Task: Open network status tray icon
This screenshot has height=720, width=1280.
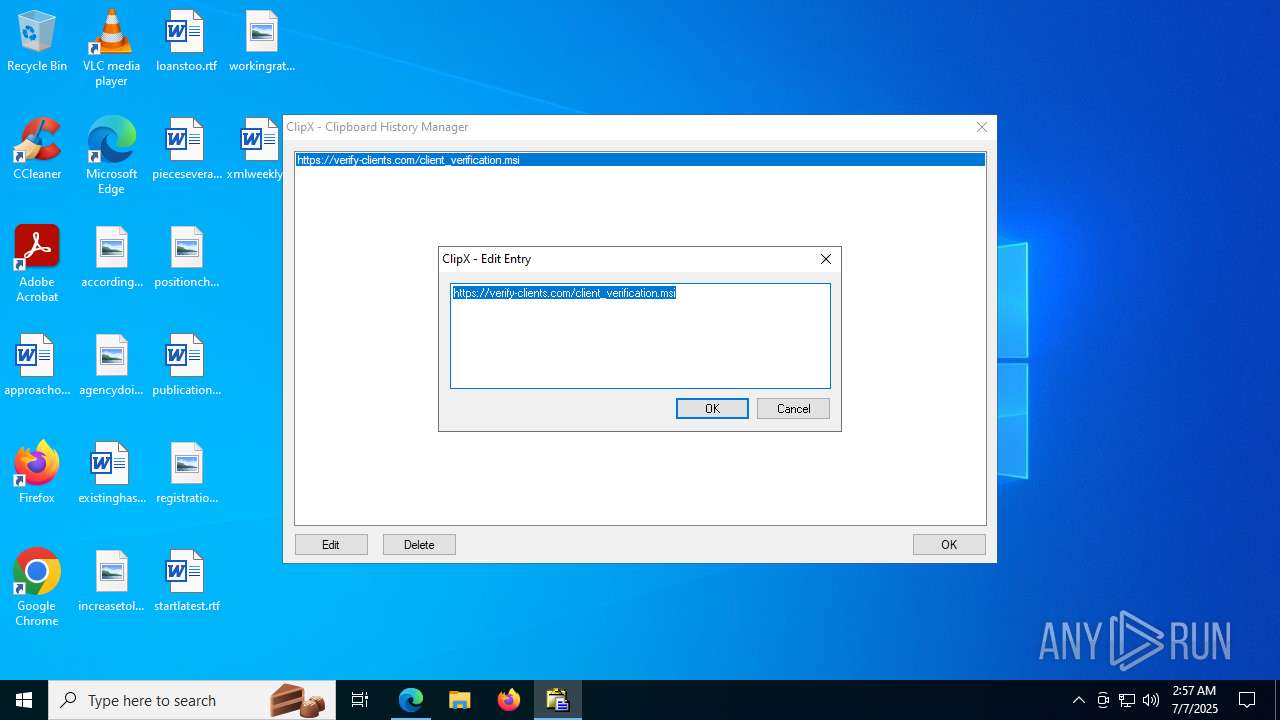Action: tap(1127, 700)
